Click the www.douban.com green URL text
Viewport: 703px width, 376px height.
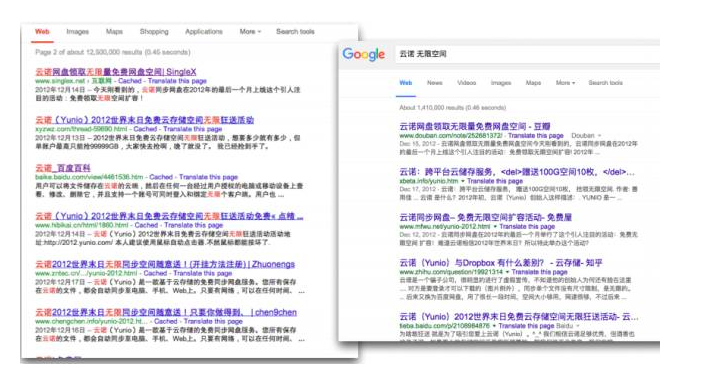(x=451, y=135)
